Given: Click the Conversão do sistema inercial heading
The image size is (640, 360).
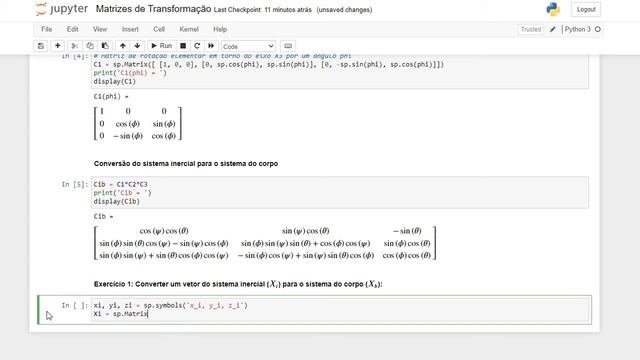Looking at the screenshot, I should click(186, 164).
